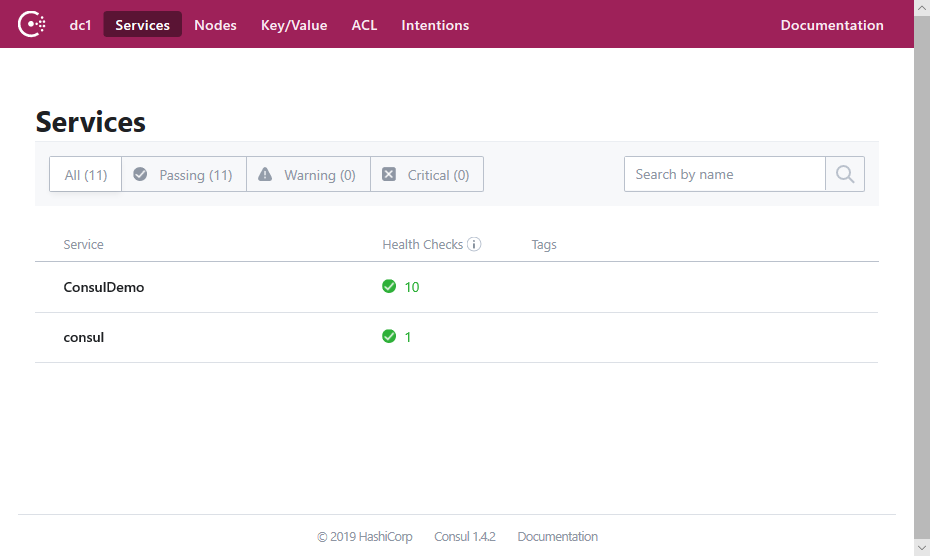This screenshot has height=556, width=930.
Task: Click the Health Checks info icon
Action: pos(474,244)
